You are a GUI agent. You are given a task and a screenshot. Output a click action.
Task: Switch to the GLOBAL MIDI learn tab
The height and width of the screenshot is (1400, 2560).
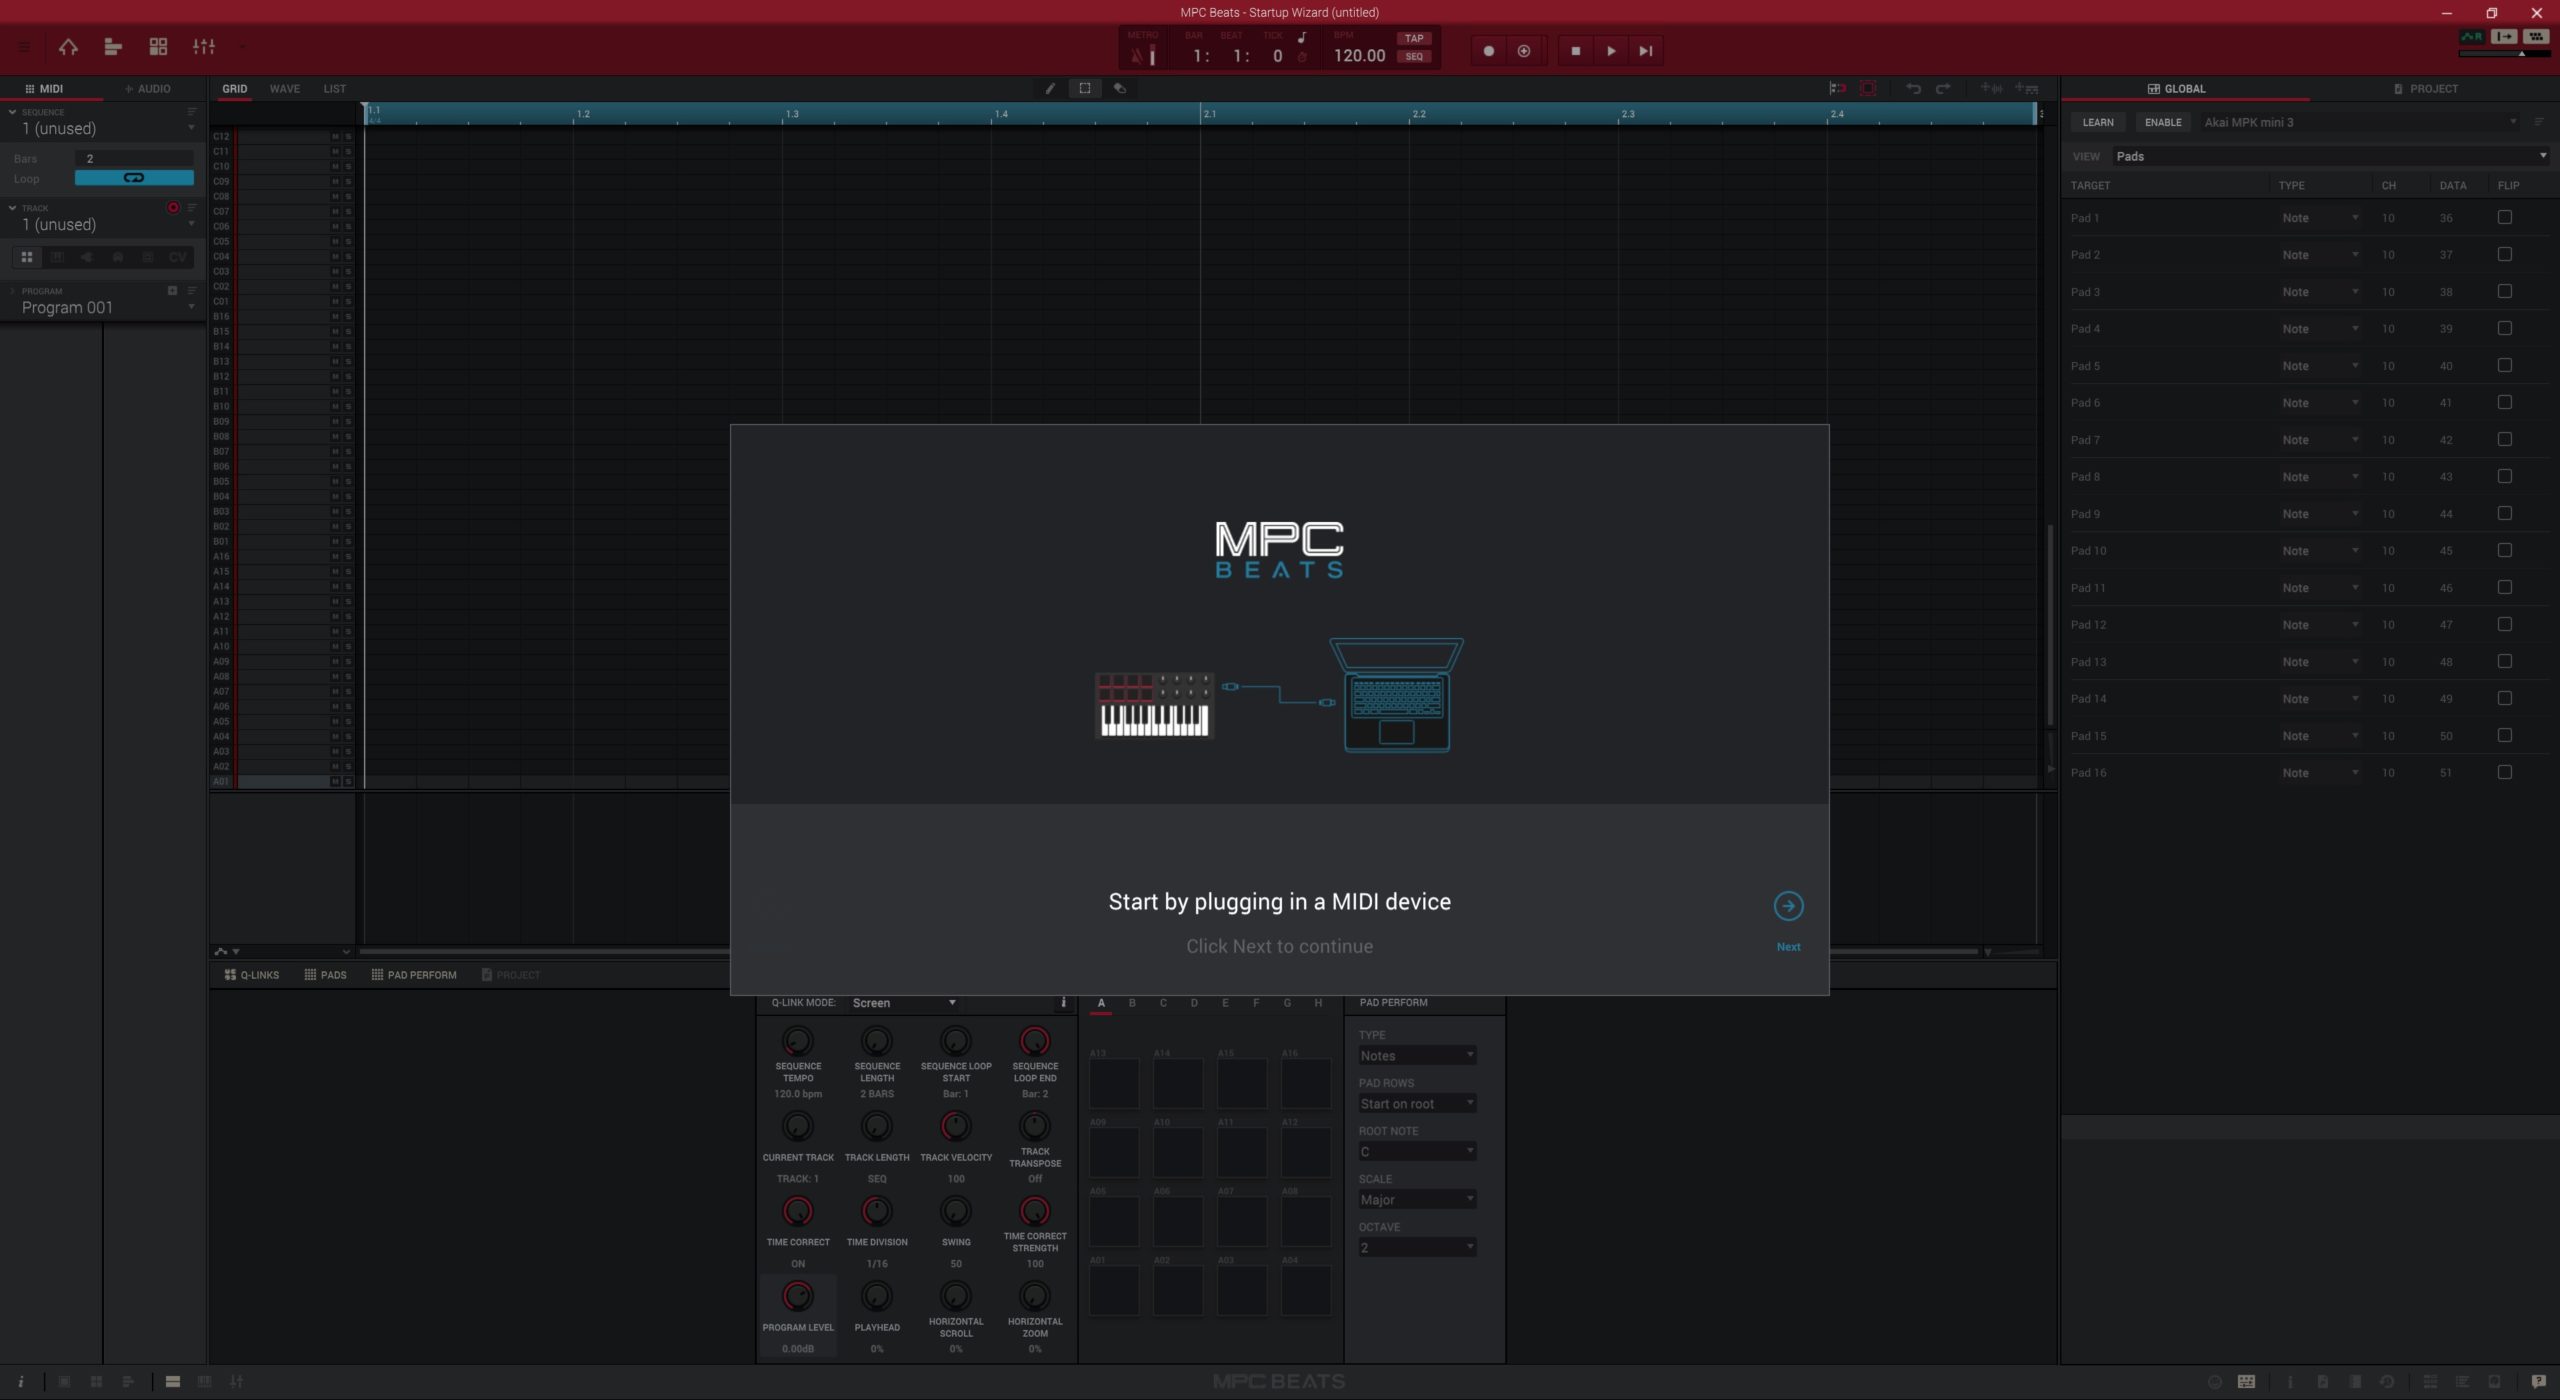pyautogui.click(x=2177, y=89)
